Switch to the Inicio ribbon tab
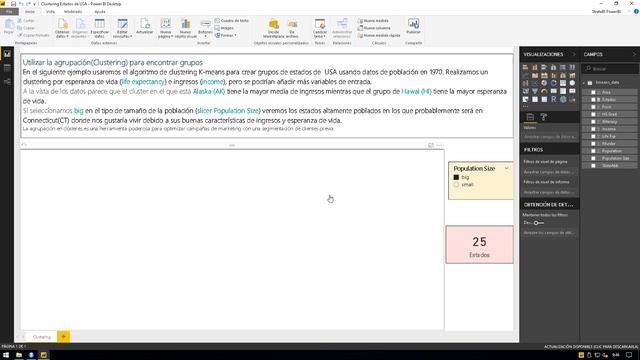Viewport: 640px width, 360px height. click(x=30, y=11)
